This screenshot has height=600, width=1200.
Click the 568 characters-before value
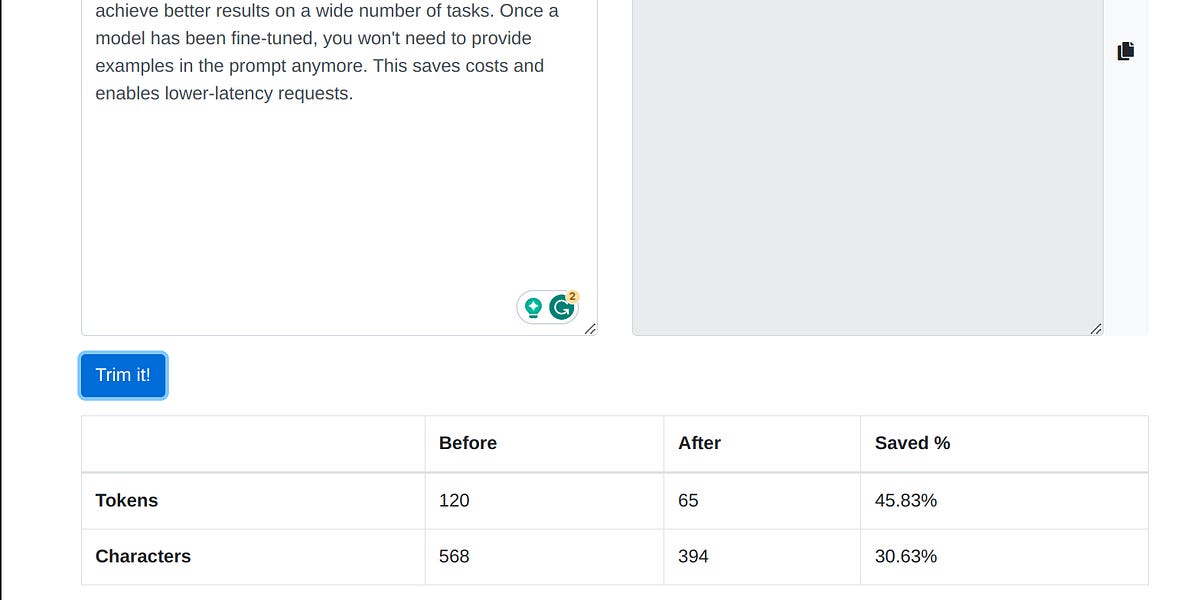click(x=454, y=557)
